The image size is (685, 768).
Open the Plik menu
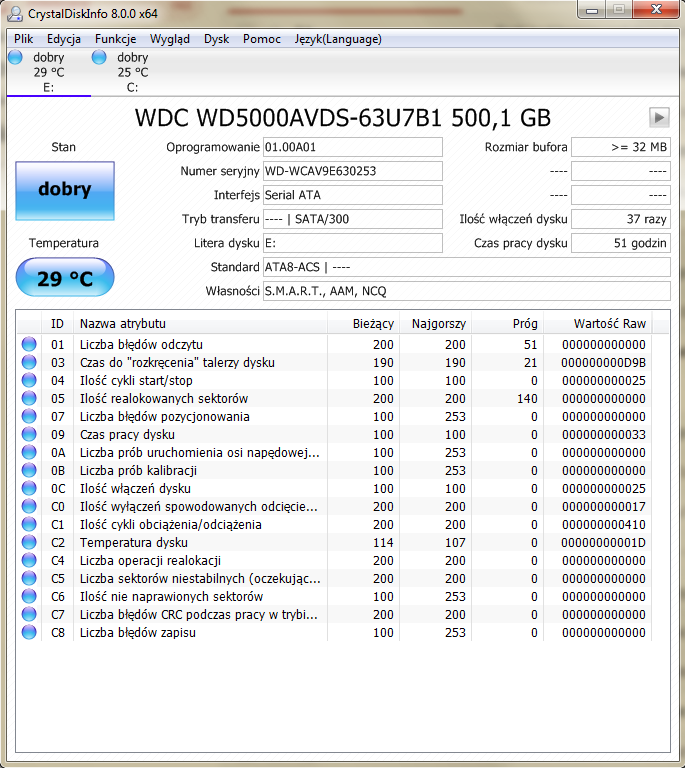(24, 39)
